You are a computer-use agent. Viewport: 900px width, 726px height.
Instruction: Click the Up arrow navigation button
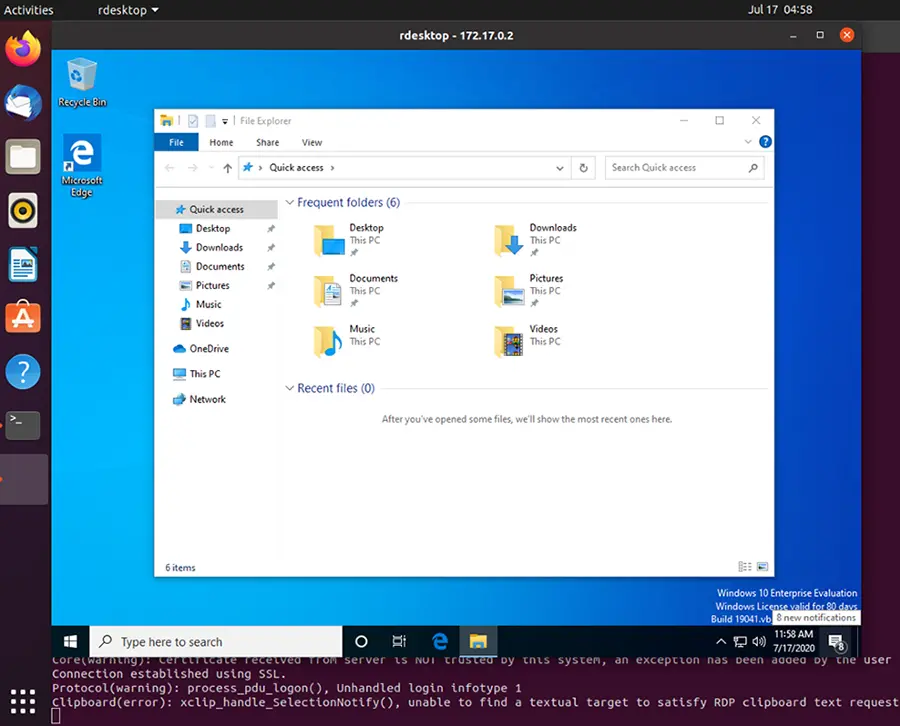pyautogui.click(x=228, y=168)
